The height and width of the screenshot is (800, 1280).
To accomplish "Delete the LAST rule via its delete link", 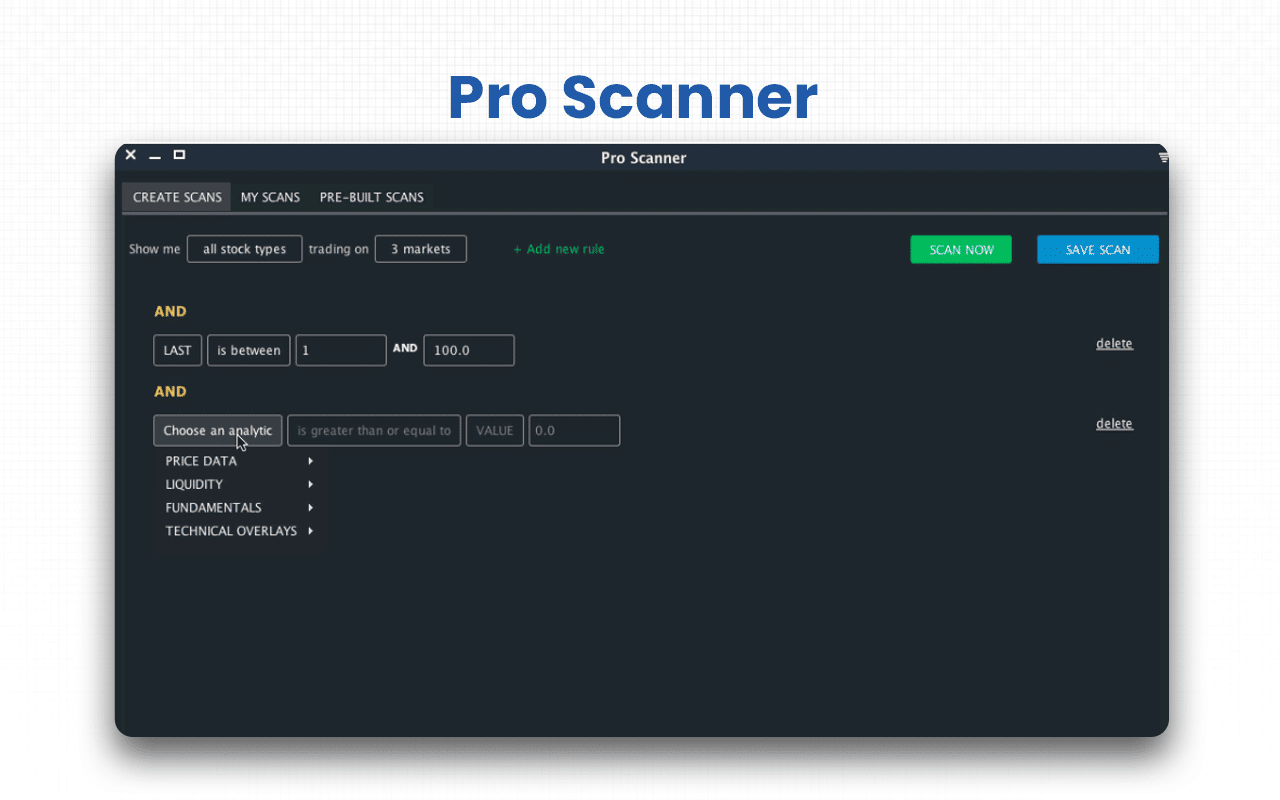I will coord(1114,343).
